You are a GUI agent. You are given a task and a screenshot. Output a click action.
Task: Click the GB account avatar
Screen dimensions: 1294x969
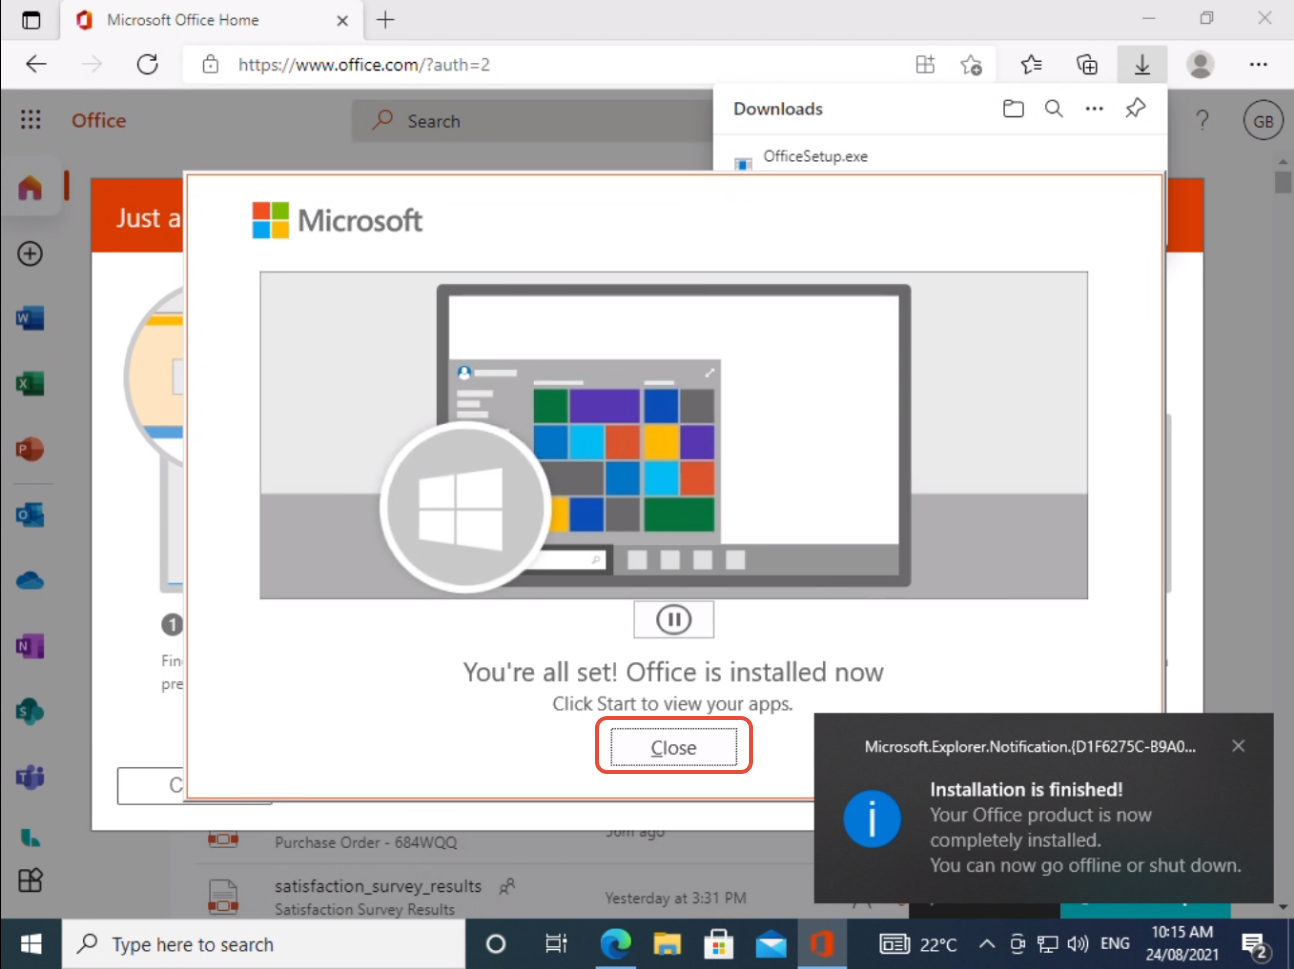(x=1263, y=121)
